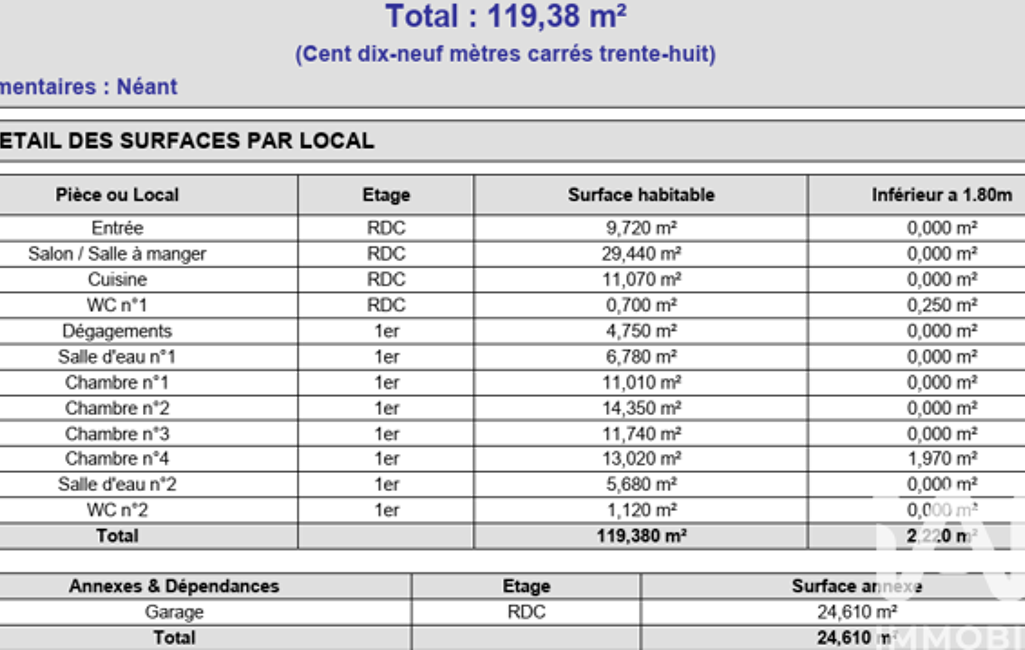The width and height of the screenshot is (1025, 650).
Task: Select the 'Garage' annex row
Action: [x=174, y=612]
